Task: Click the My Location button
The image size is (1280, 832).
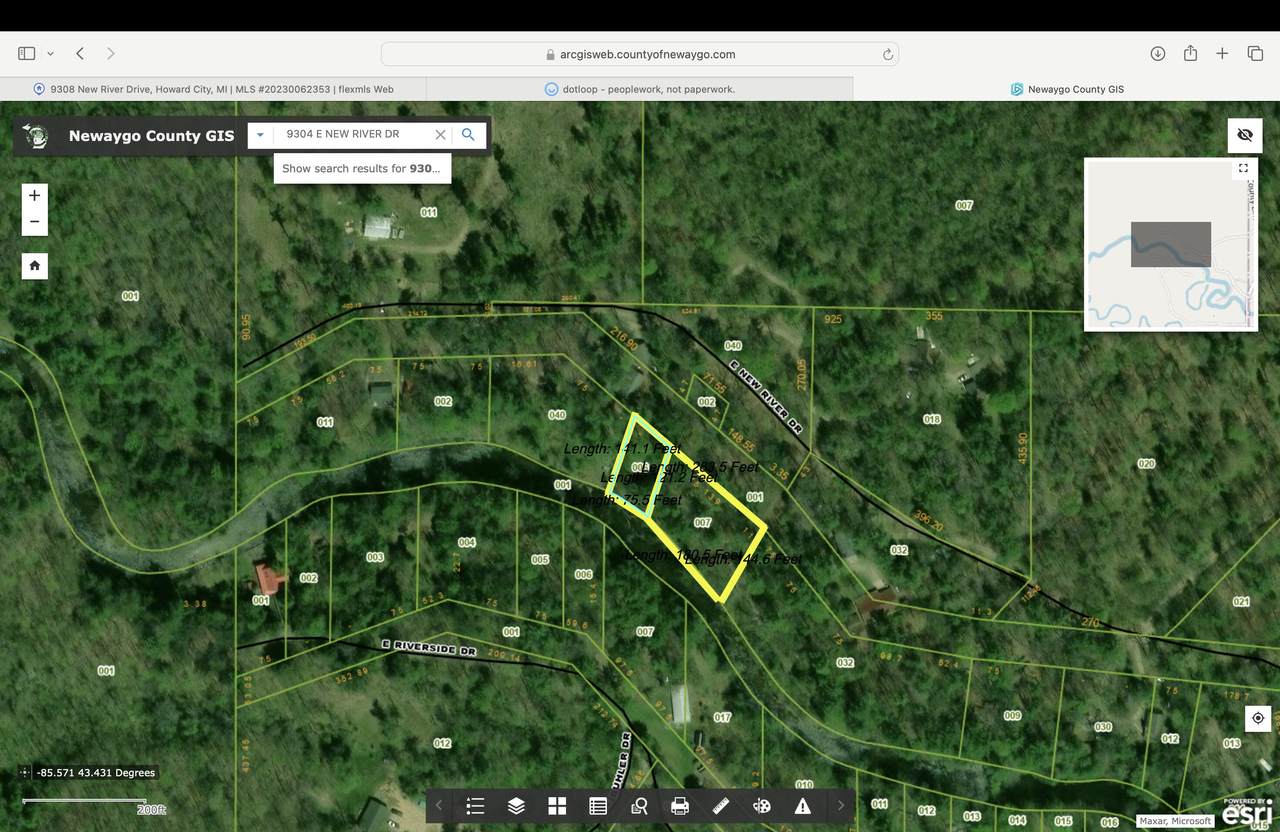Action: (x=1258, y=718)
